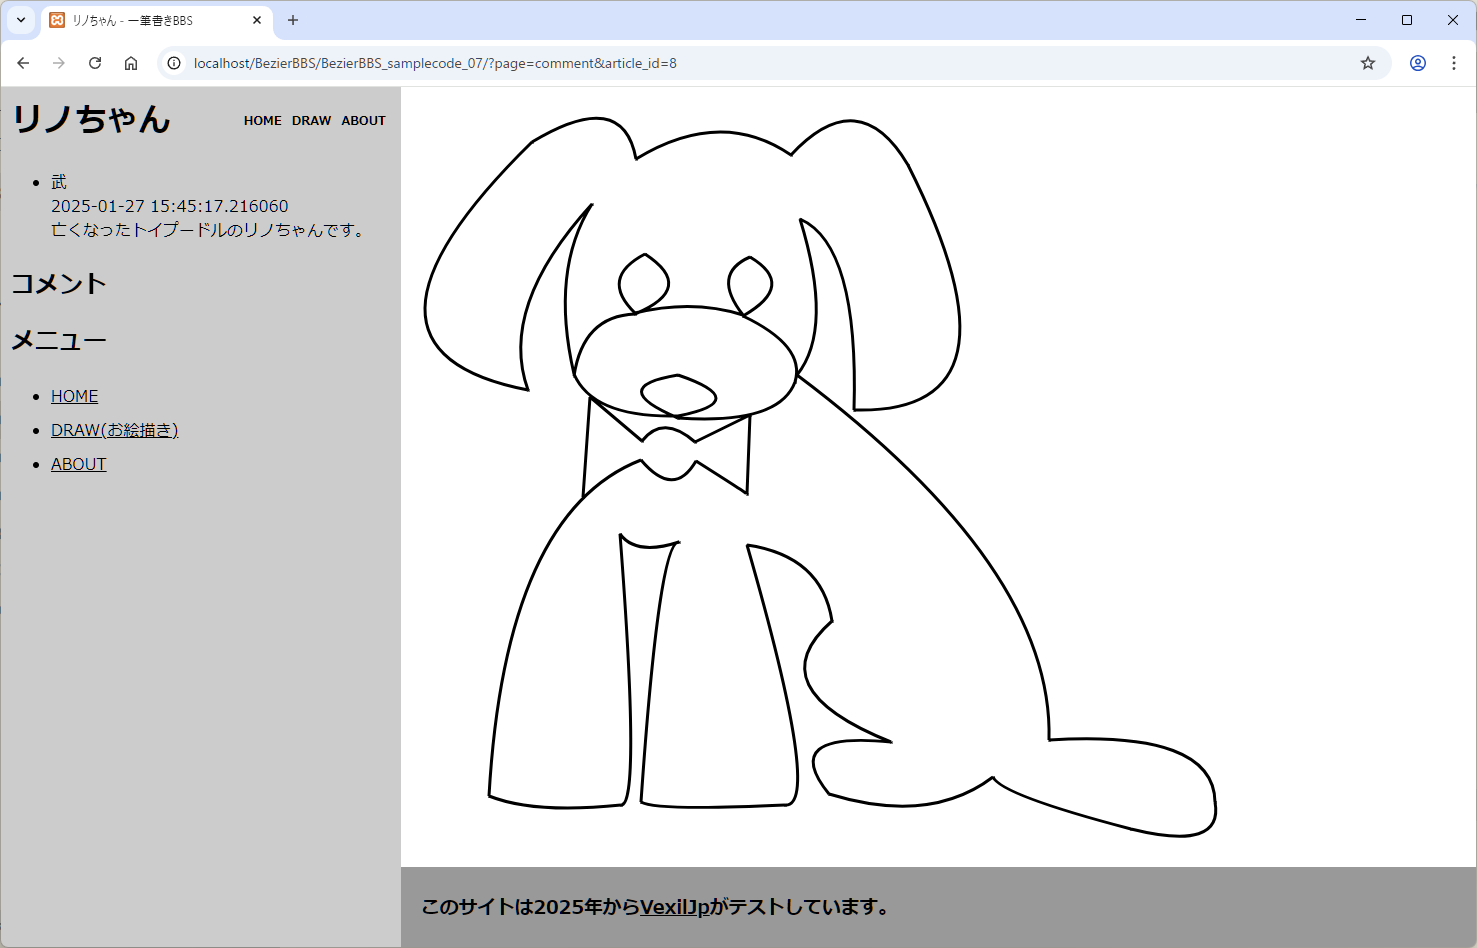Viewport: 1477px width, 948px height.
Task: Open a new tab with plus button
Action: point(293,20)
